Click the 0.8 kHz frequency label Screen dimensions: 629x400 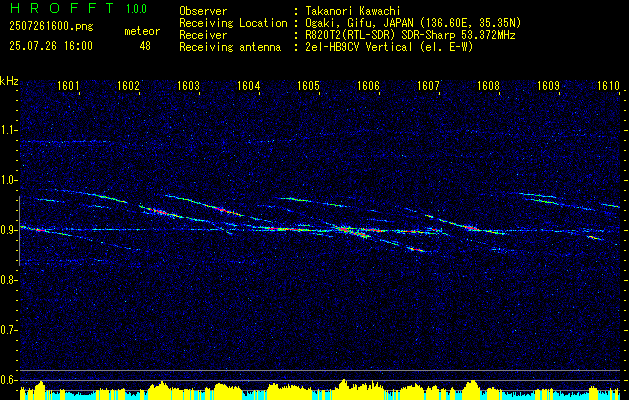click(8, 280)
